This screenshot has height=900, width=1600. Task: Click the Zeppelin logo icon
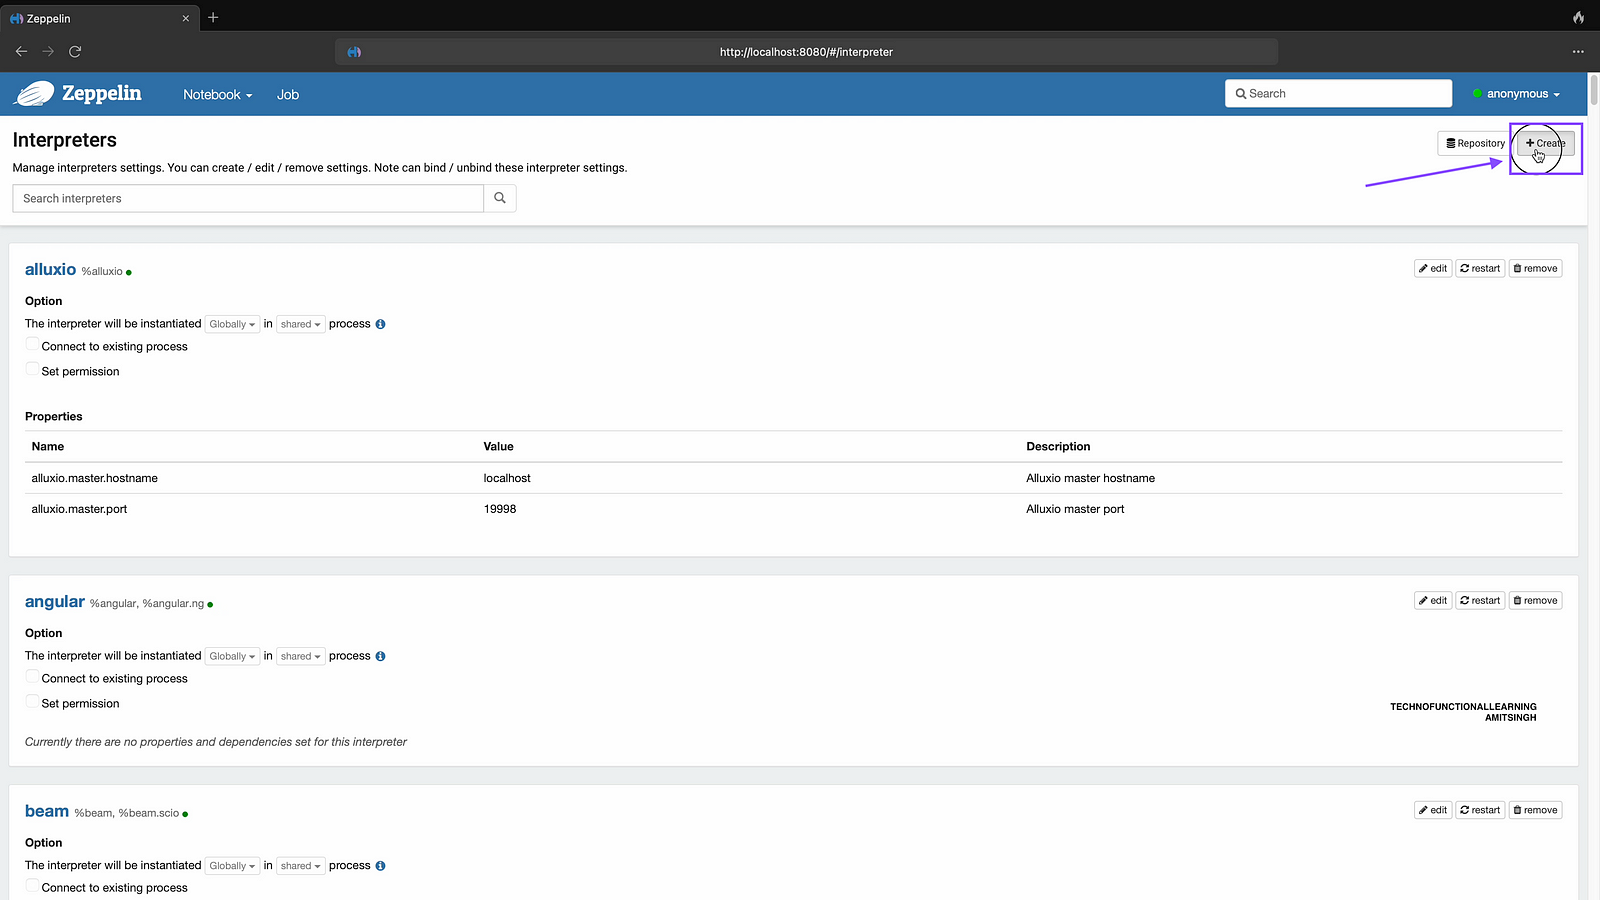pos(35,94)
